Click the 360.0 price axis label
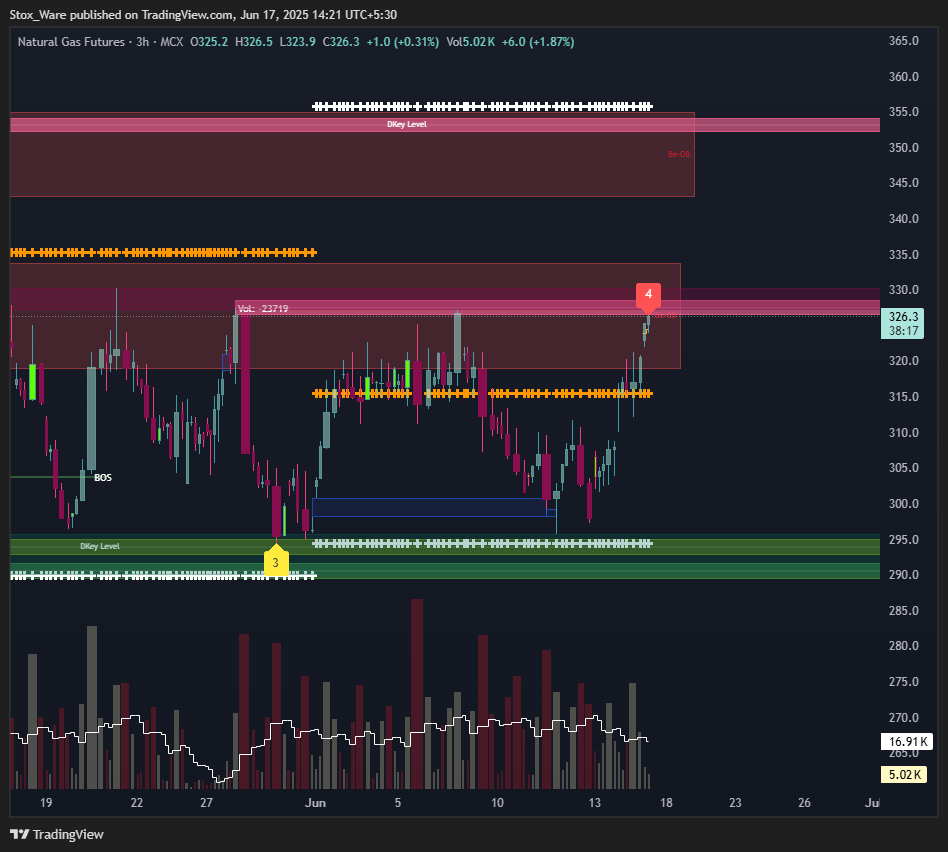The height and width of the screenshot is (852, 948). (x=903, y=77)
